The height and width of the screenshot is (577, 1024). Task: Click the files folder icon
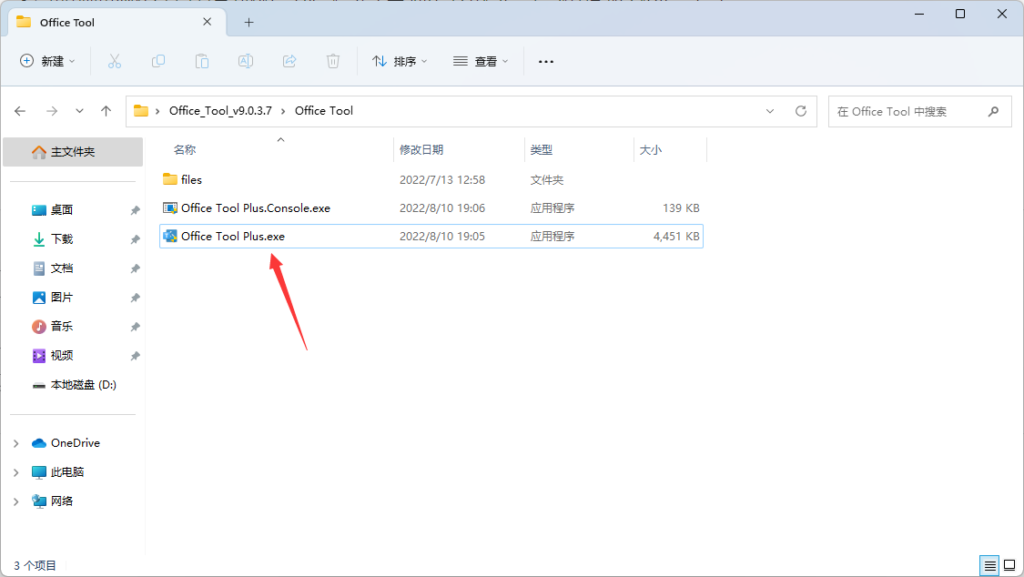170,179
